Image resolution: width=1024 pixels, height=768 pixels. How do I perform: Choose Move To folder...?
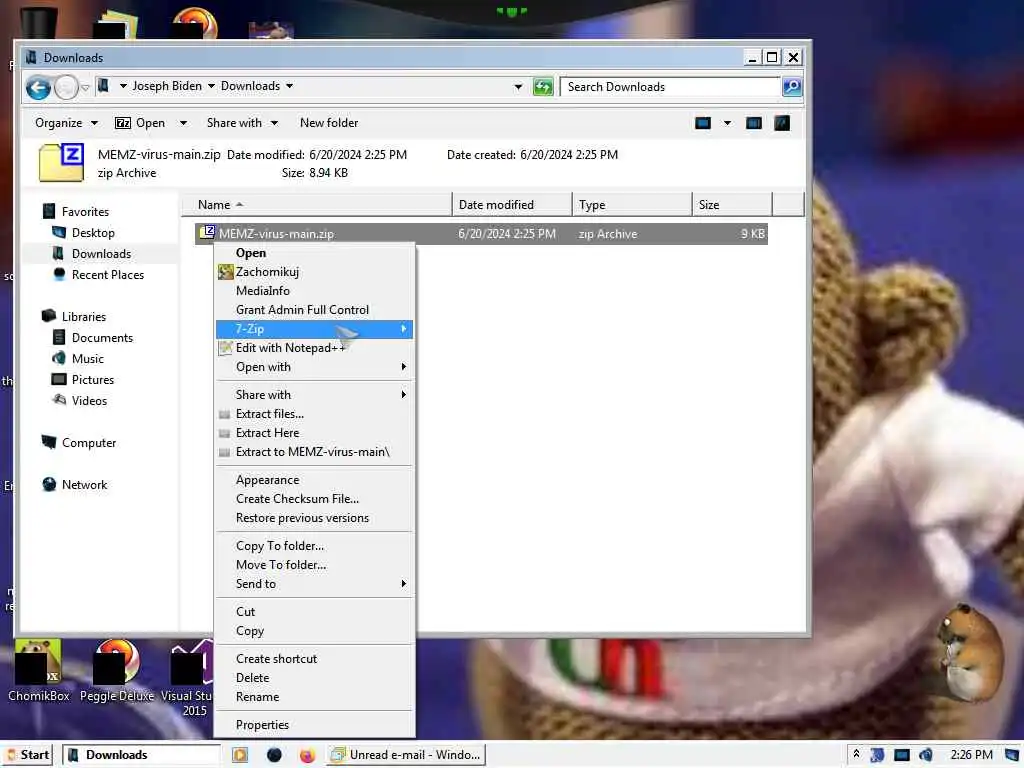click(314, 565)
